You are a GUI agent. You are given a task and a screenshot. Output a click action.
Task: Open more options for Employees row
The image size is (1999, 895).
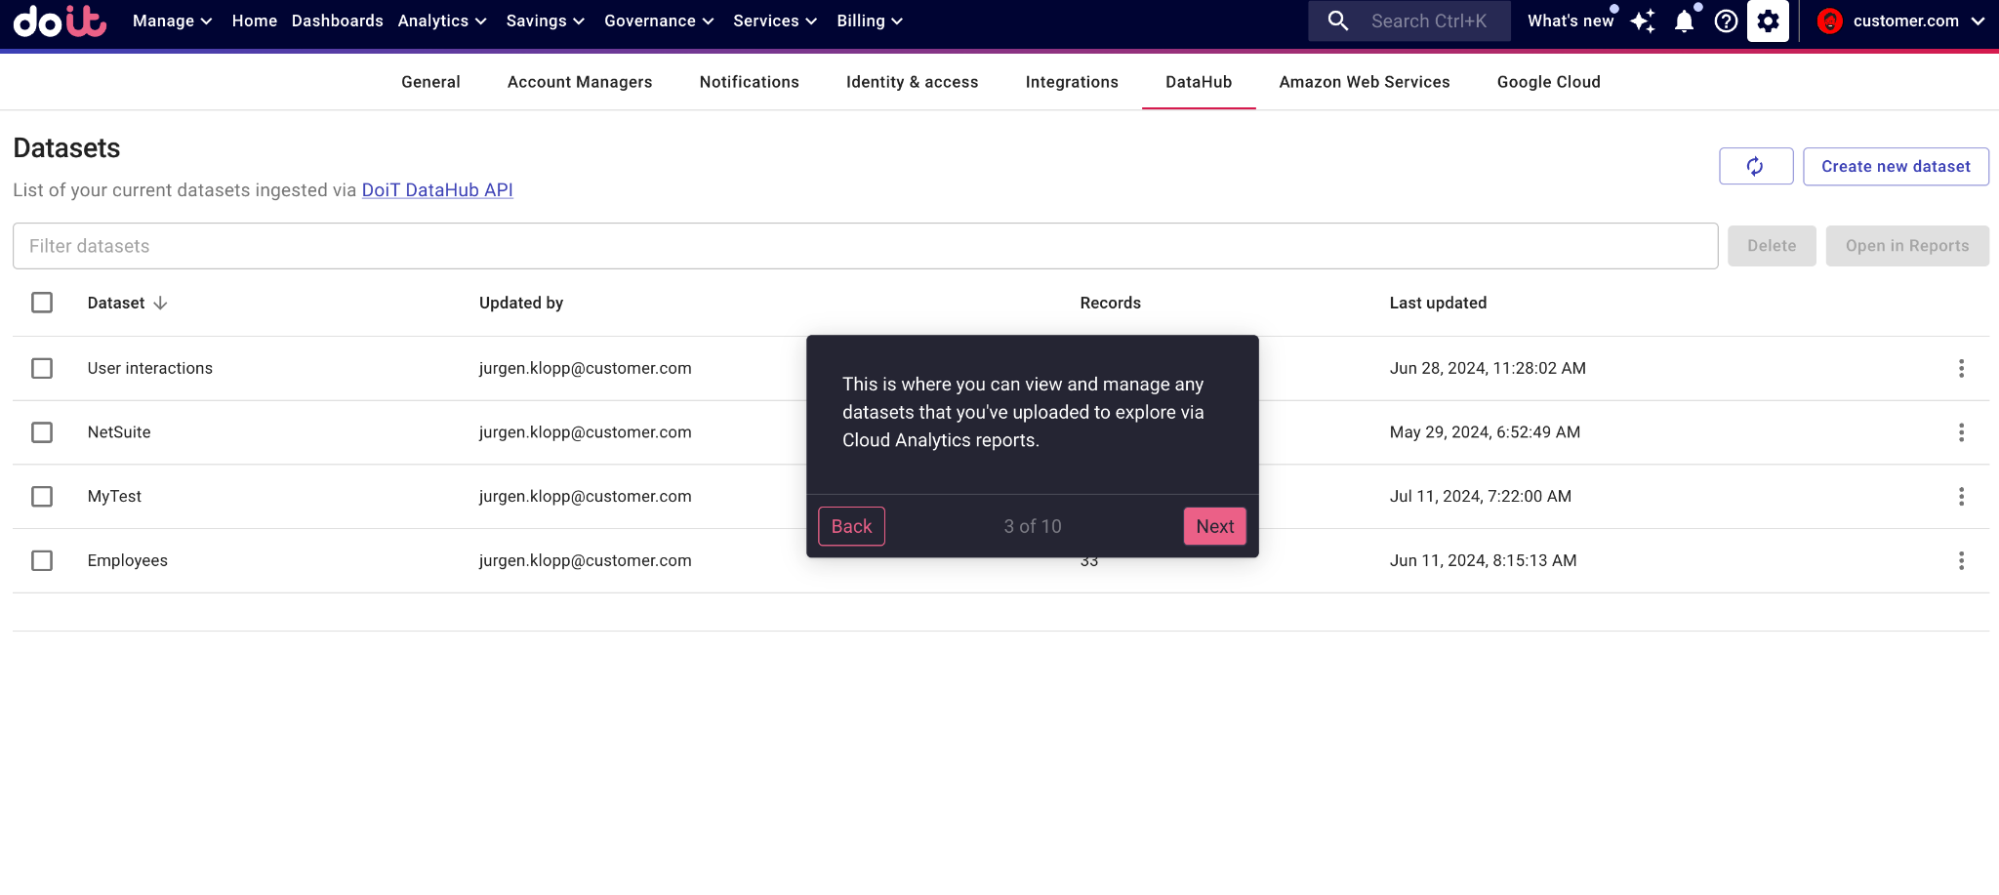point(1961,560)
